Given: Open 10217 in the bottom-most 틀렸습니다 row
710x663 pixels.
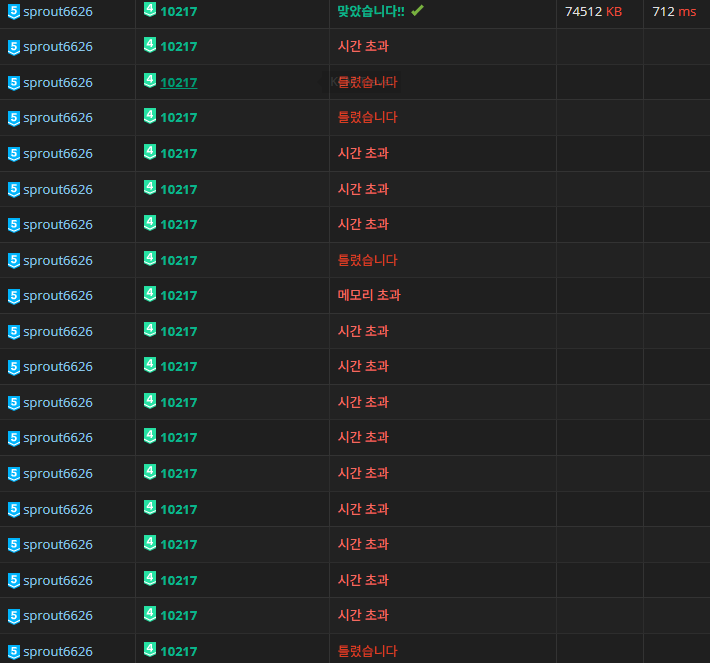Looking at the screenshot, I should point(179,652).
